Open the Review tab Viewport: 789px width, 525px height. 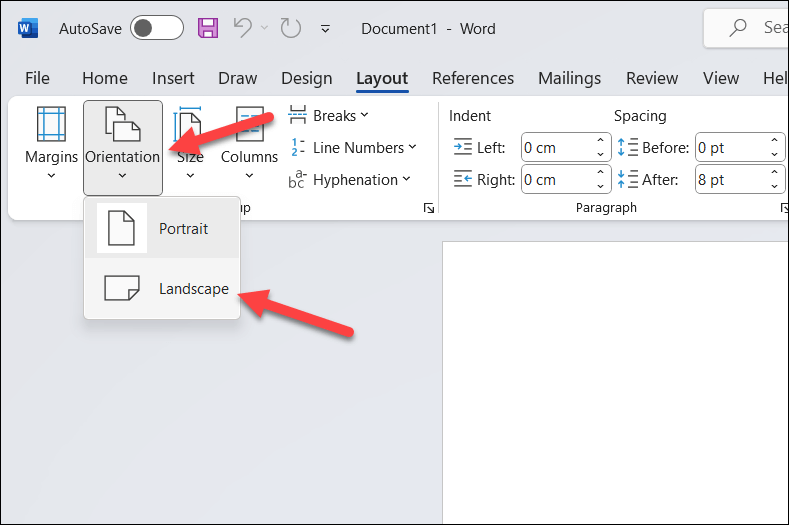(652, 78)
